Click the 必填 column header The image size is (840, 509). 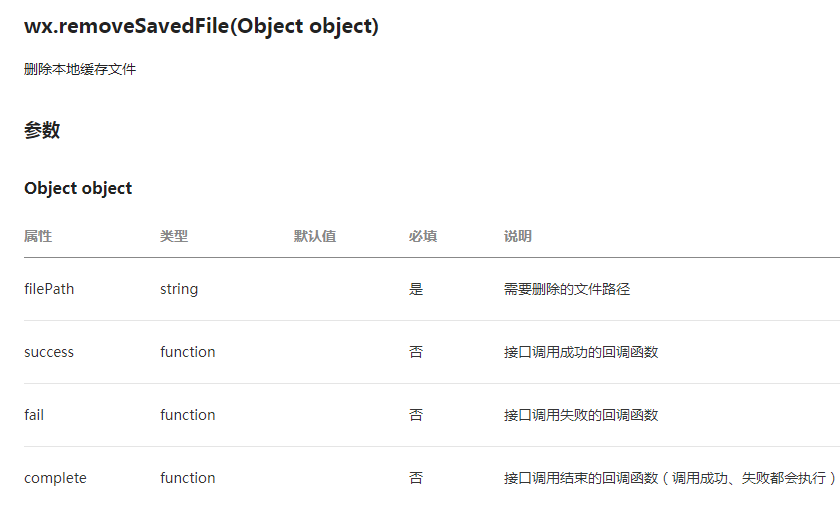pos(423,236)
